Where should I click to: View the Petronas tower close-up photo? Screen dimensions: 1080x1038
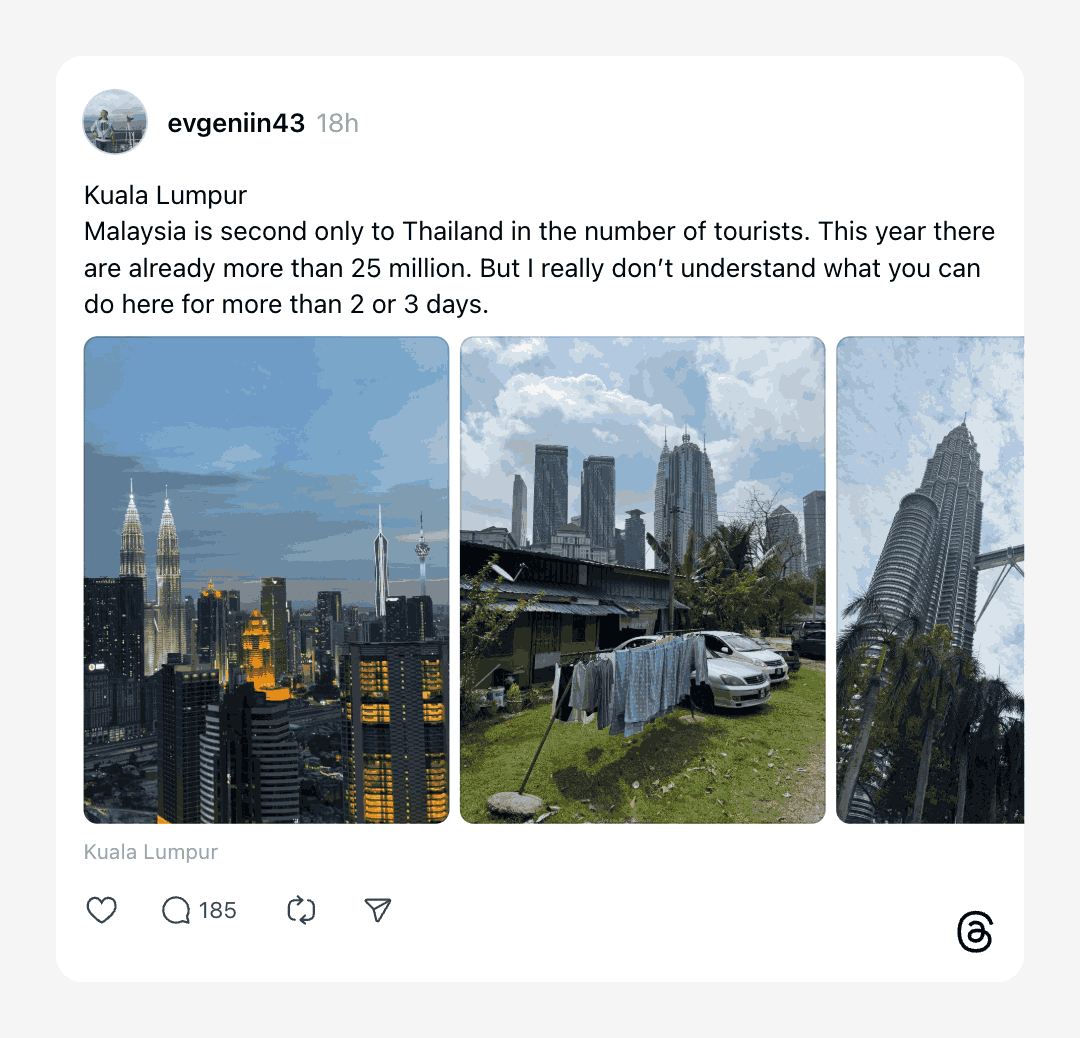[x=930, y=580]
